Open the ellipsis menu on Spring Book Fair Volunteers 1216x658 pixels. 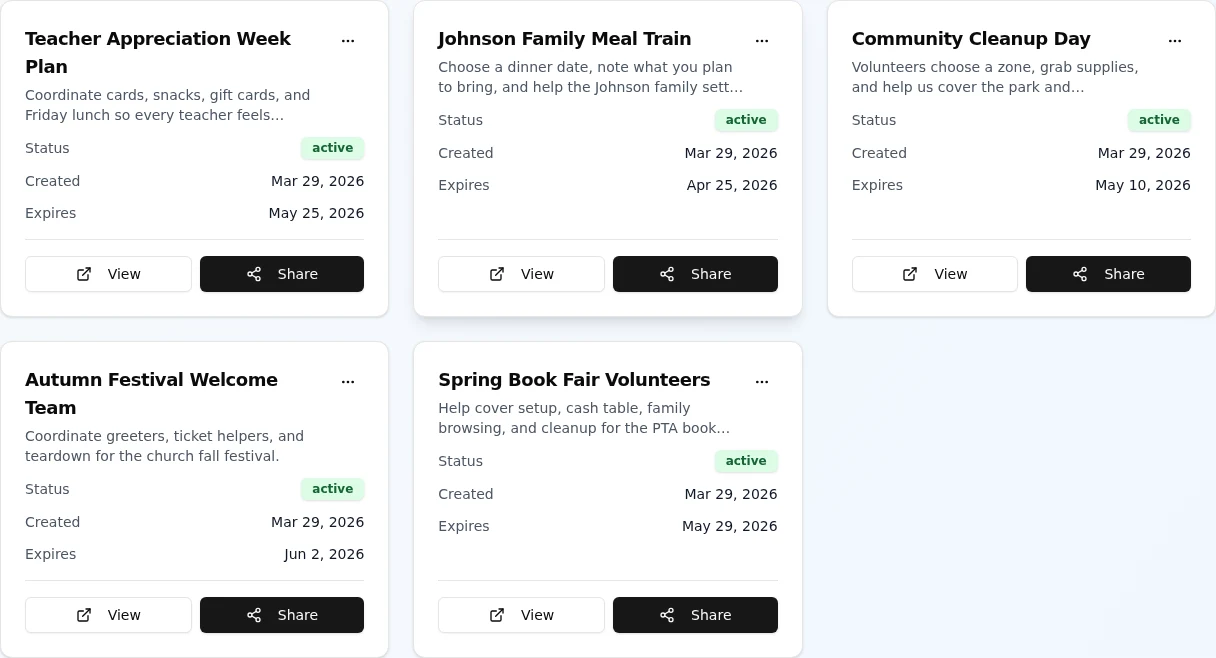pos(762,381)
